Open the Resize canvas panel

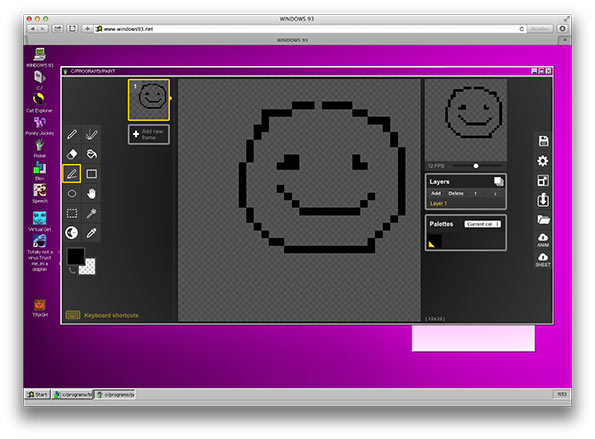pos(543,181)
